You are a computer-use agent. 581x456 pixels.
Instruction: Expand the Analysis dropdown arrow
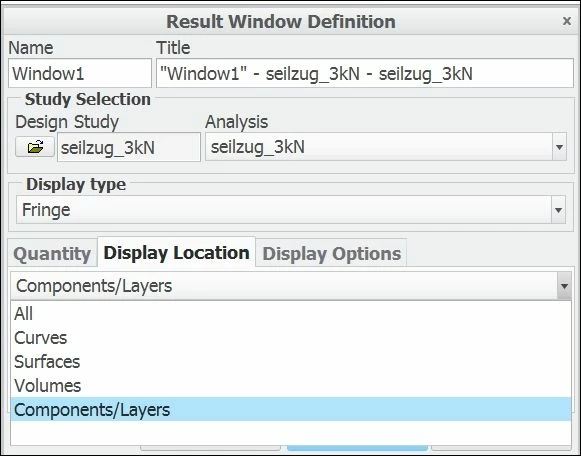(x=559, y=147)
